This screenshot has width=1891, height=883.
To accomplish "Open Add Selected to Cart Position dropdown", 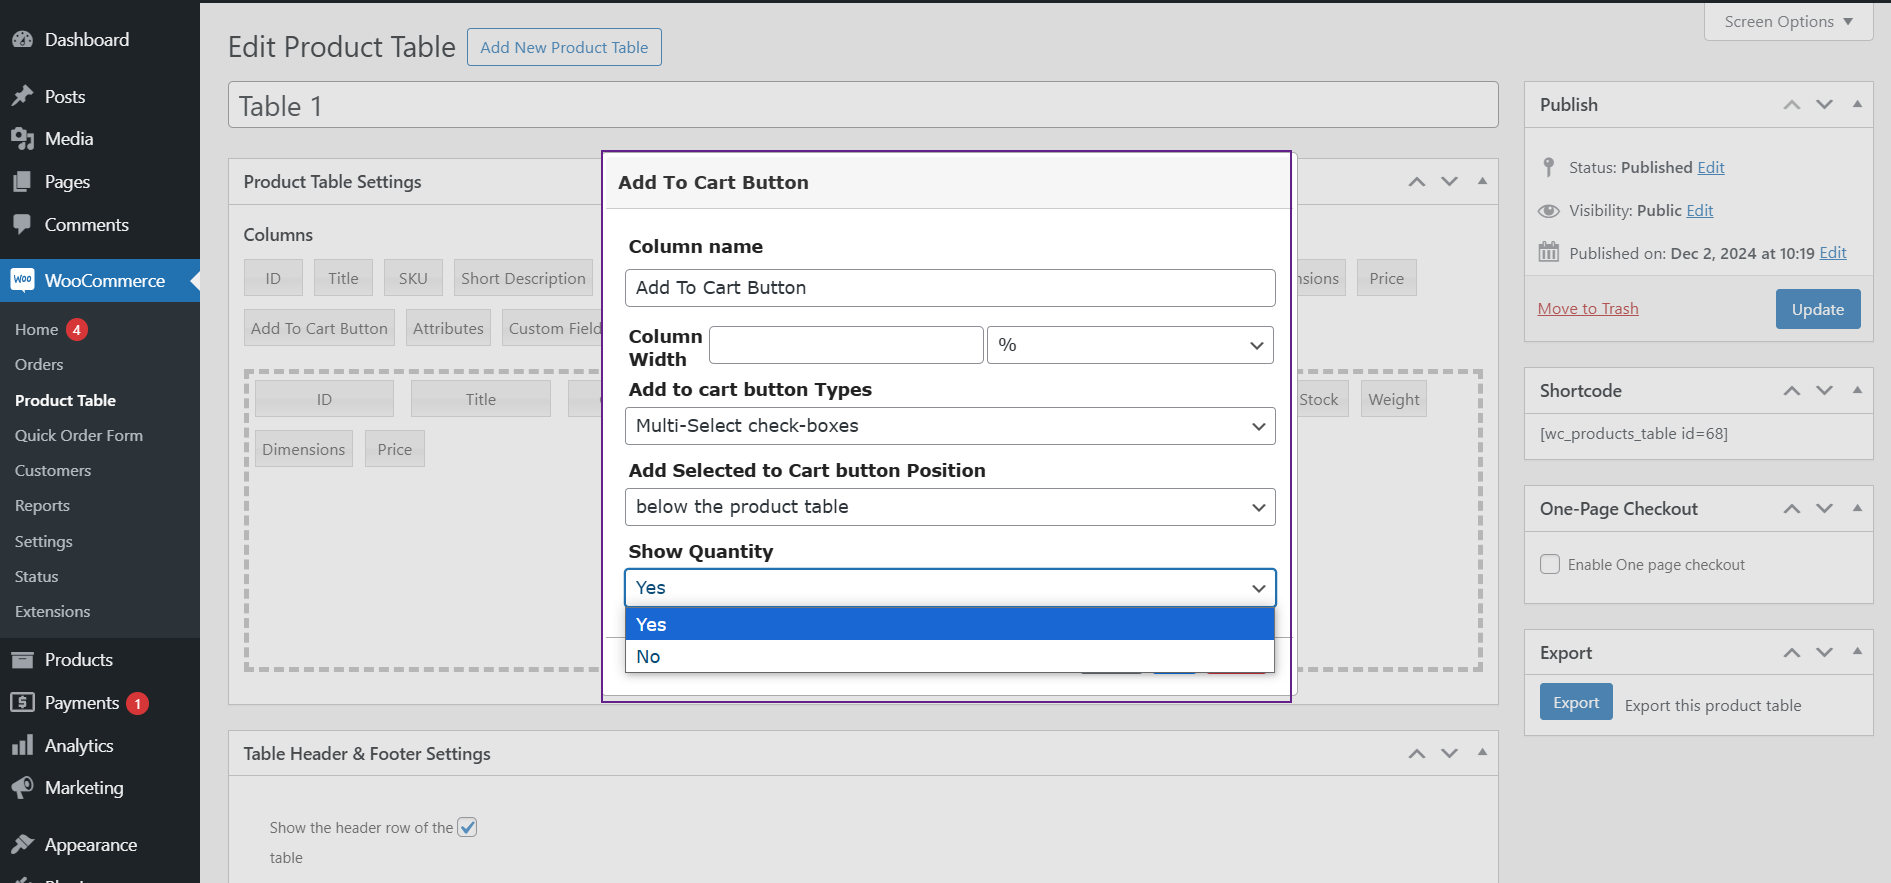I will pos(949,507).
